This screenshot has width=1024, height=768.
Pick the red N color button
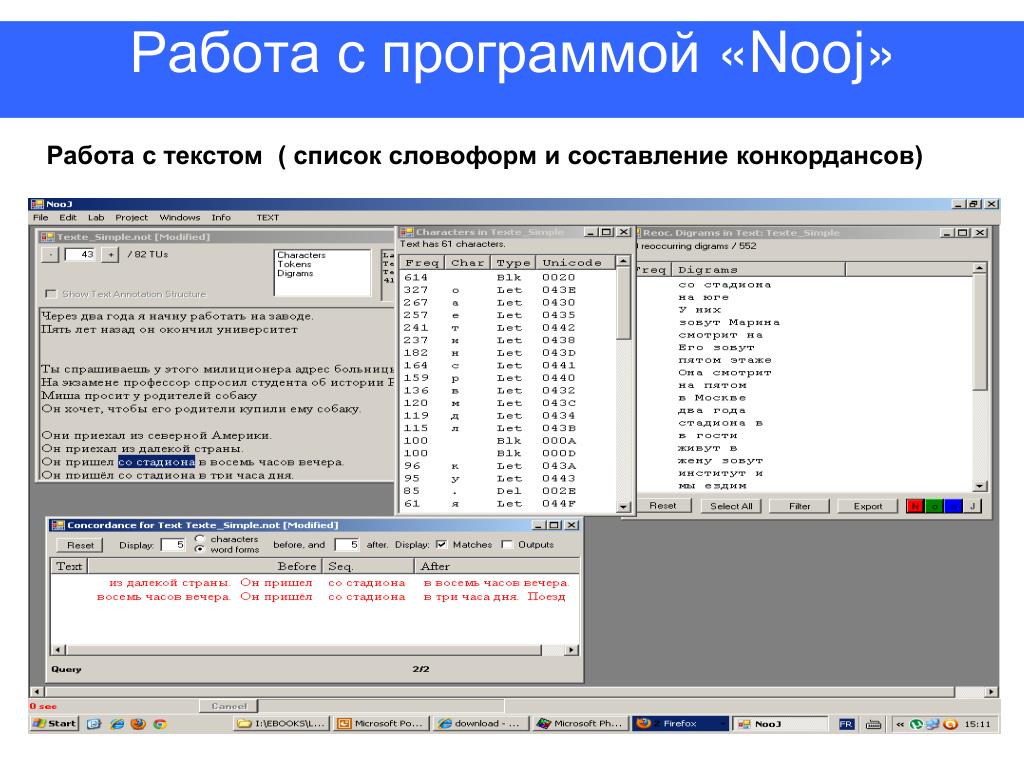[915, 506]
